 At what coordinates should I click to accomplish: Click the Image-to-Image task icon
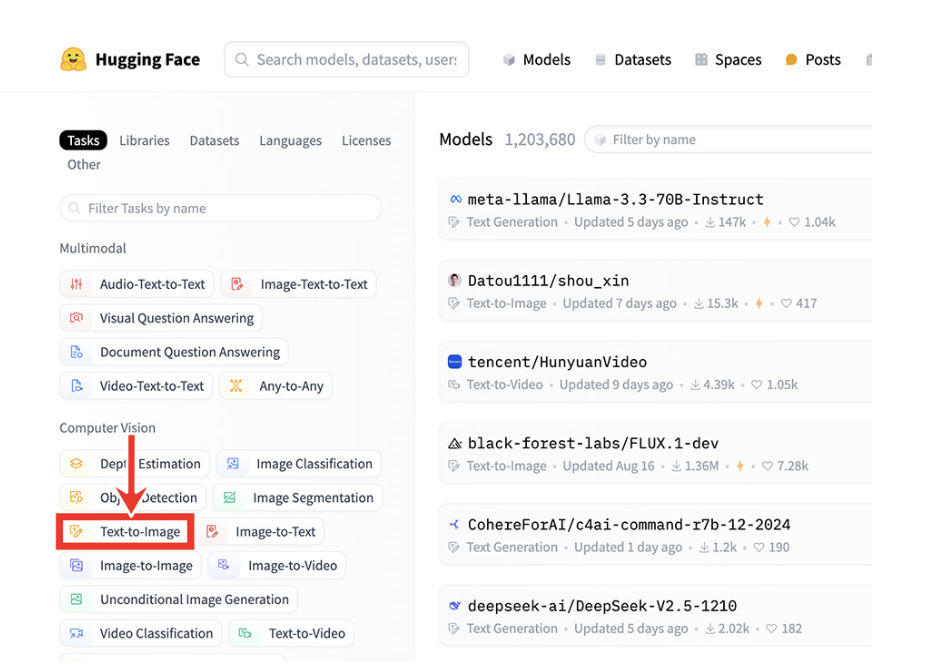point(77,565)
